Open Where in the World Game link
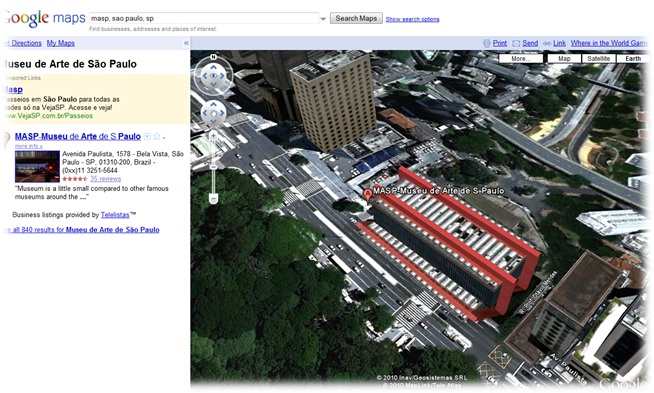 tap(609, 43)
